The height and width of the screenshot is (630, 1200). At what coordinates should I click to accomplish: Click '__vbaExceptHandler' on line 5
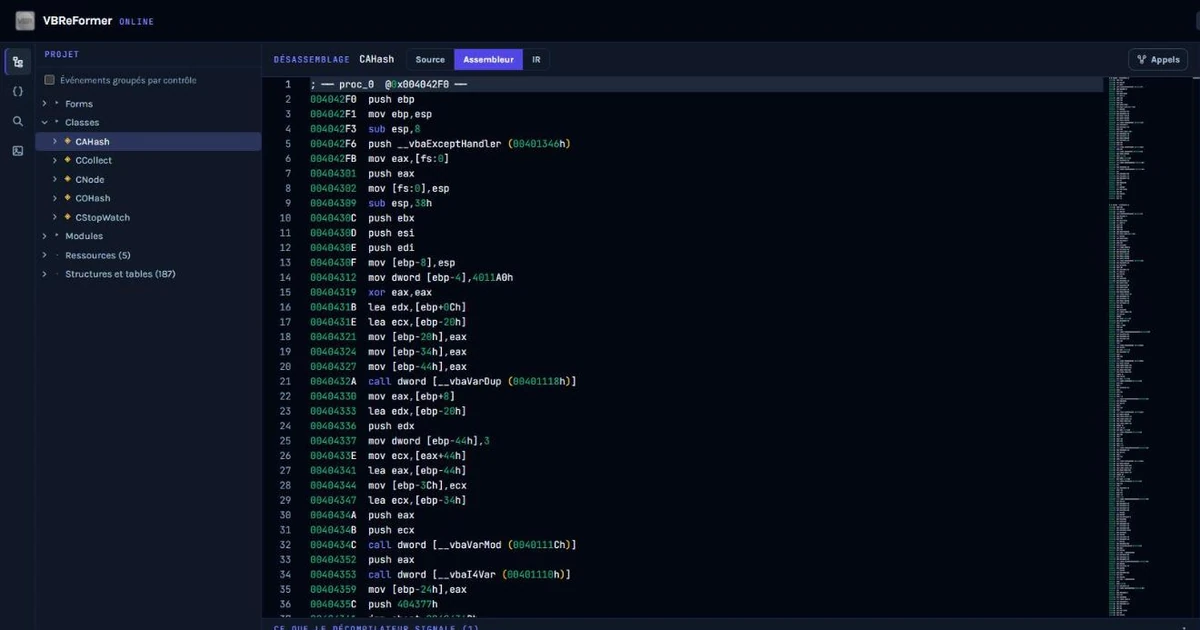(x=450, y=144)
